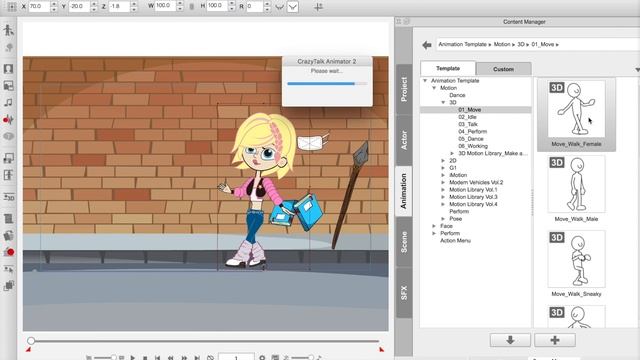Open the Scene side tab
Image resolution: width=640 pixels, height=360 pixels.
coord(404,242)
